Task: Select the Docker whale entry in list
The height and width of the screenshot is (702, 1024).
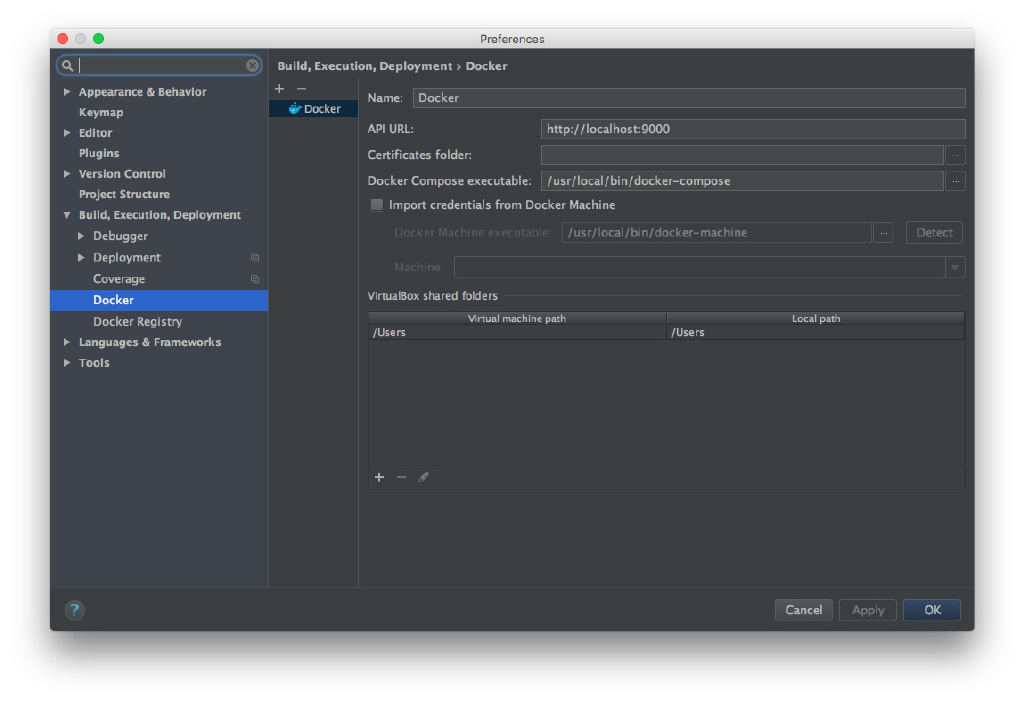Action: [314, 109]
